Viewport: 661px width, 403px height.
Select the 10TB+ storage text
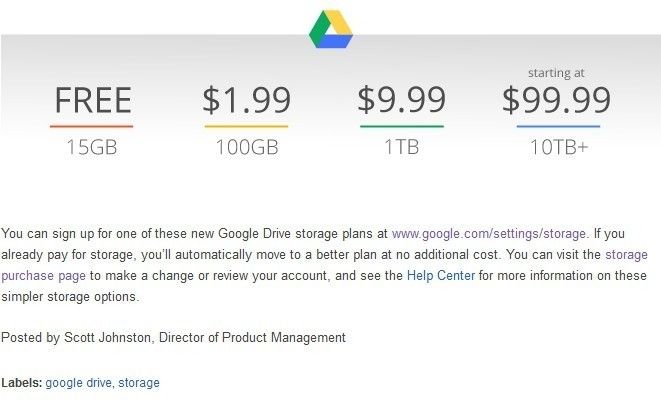click(559, 147)
